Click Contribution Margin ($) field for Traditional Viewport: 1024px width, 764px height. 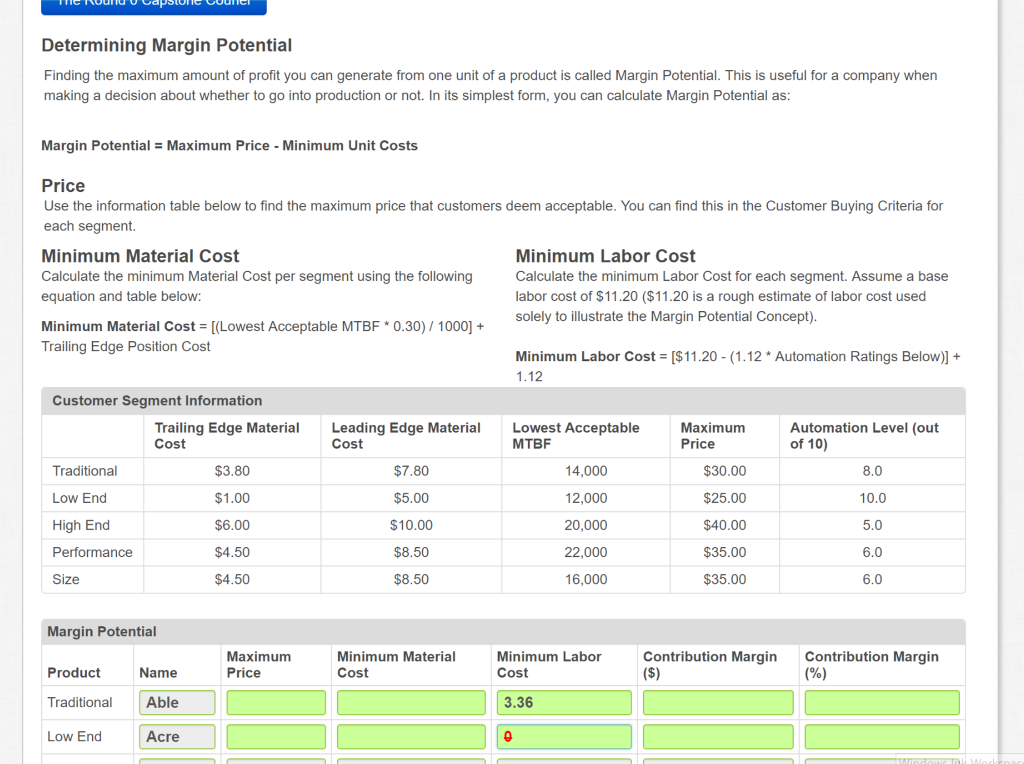pyautogui.click(x=718, y=703)
